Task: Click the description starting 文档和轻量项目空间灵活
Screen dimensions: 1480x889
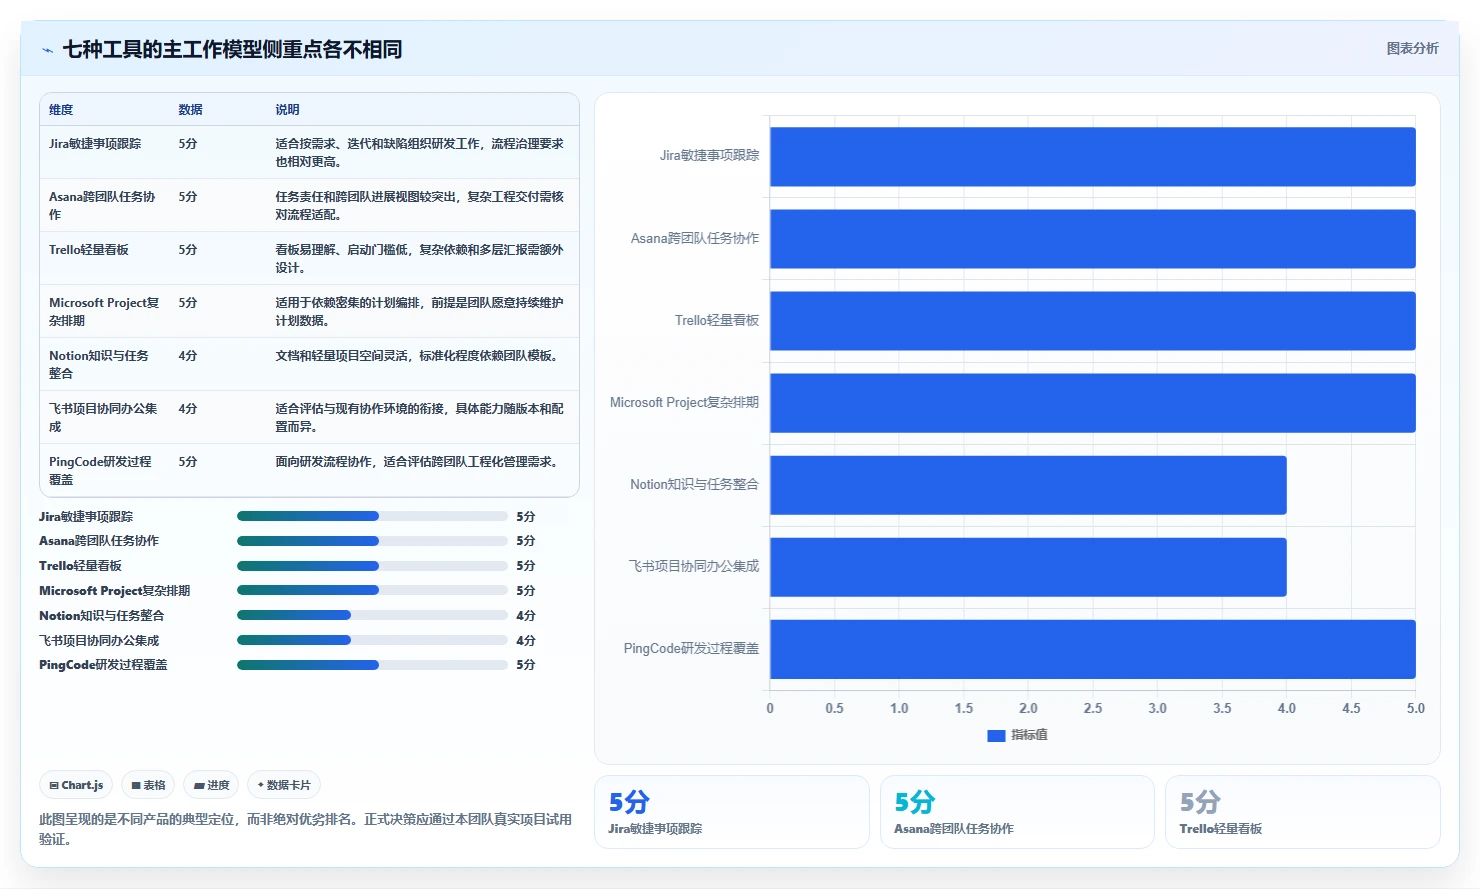Action: tap(417, 356)
